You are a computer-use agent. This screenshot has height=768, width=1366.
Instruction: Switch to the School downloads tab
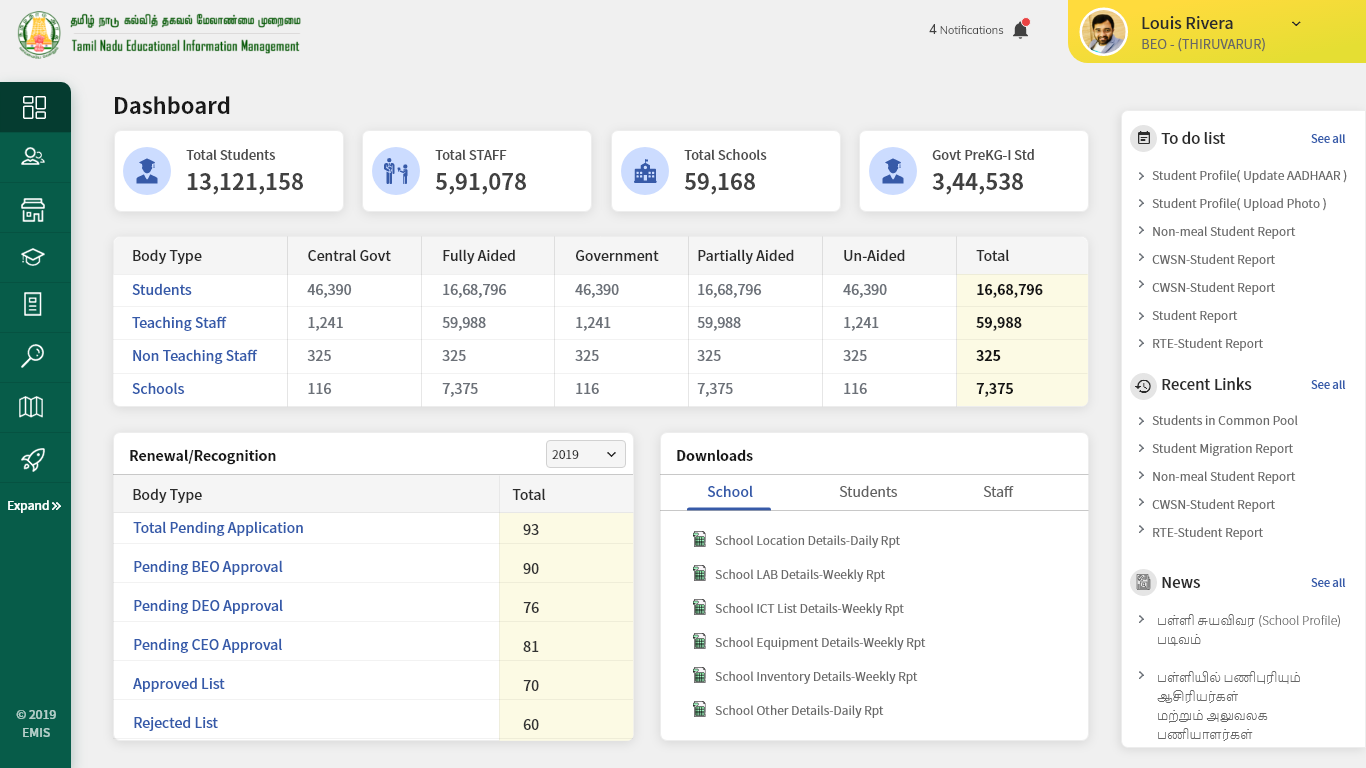pyautogui.click(x=730, y=492)
